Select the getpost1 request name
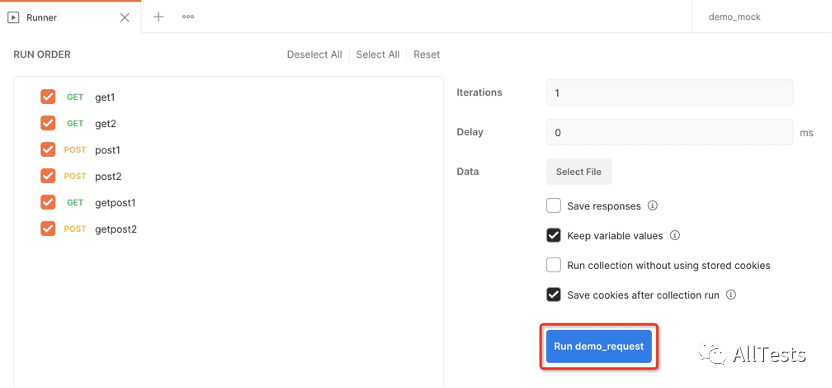Image resolution: width=832 pixels, height=388 pixels. pos(116,203)
